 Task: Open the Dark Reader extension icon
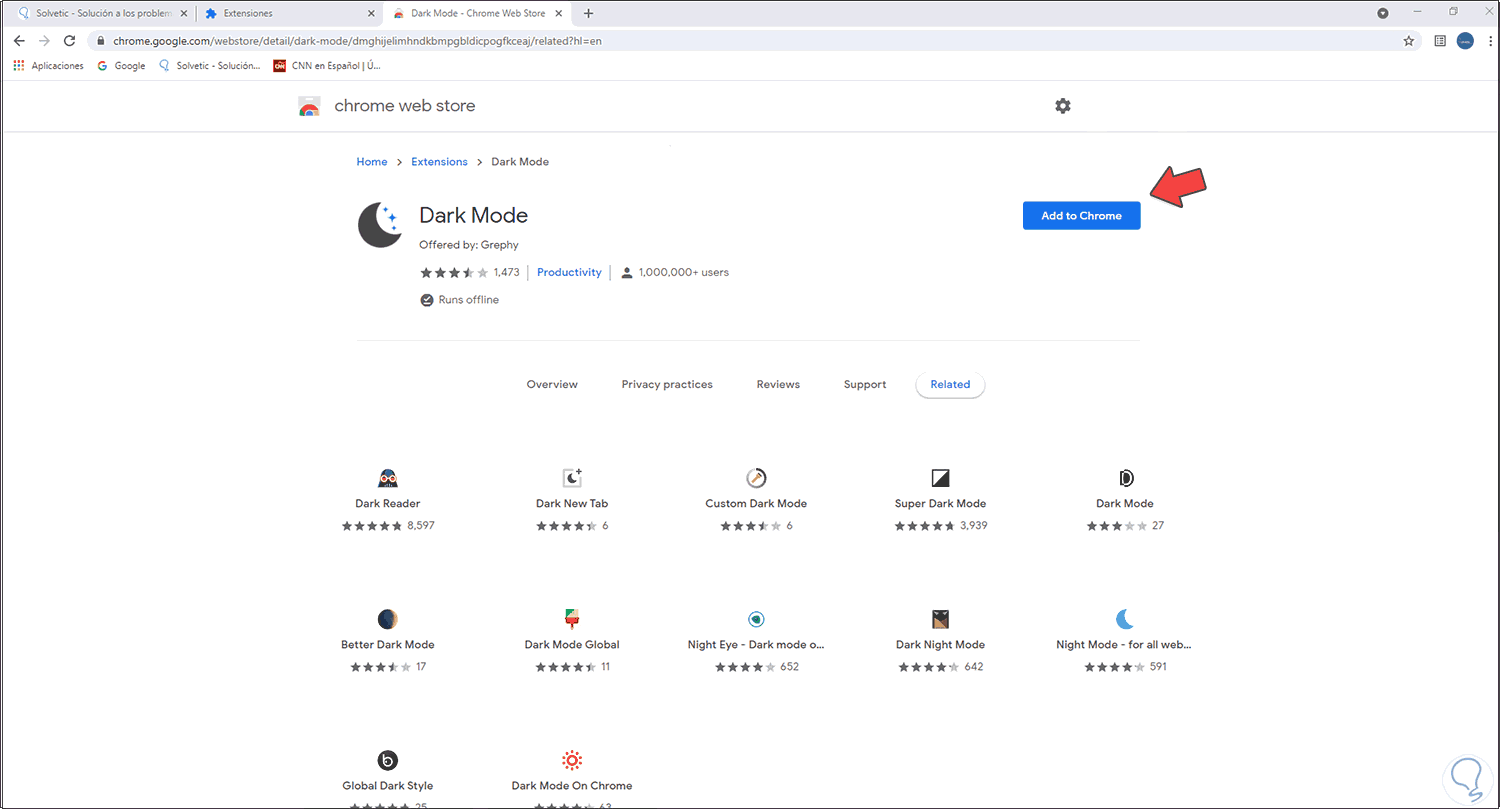tap(388, 478)
